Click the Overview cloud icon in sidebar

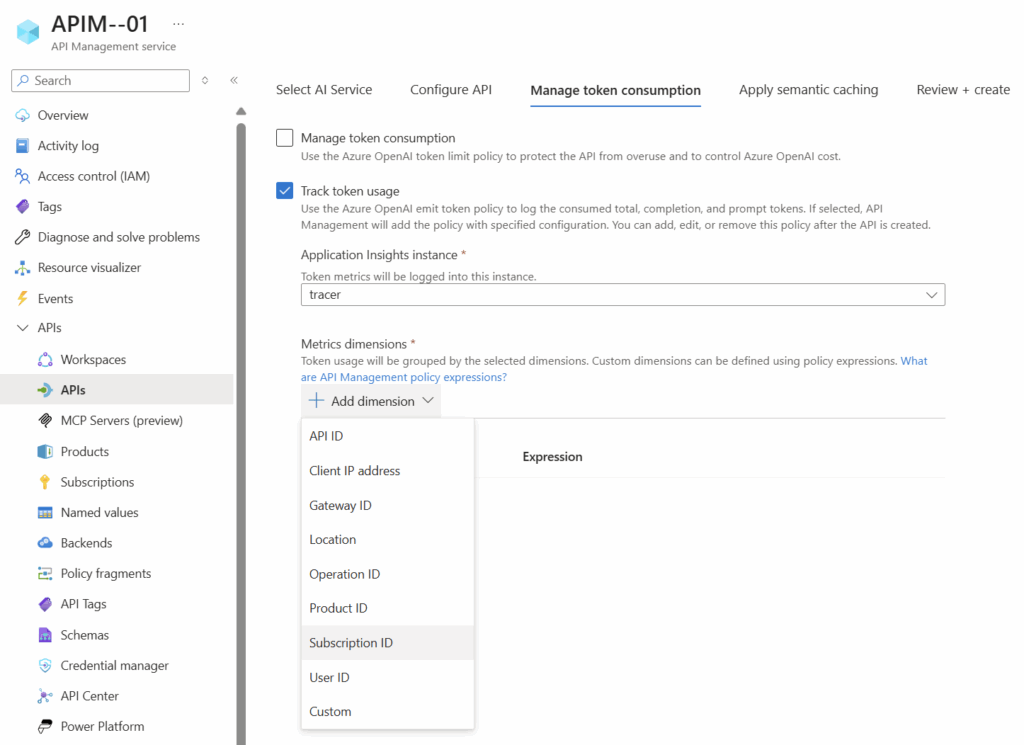tap(22, 115)
